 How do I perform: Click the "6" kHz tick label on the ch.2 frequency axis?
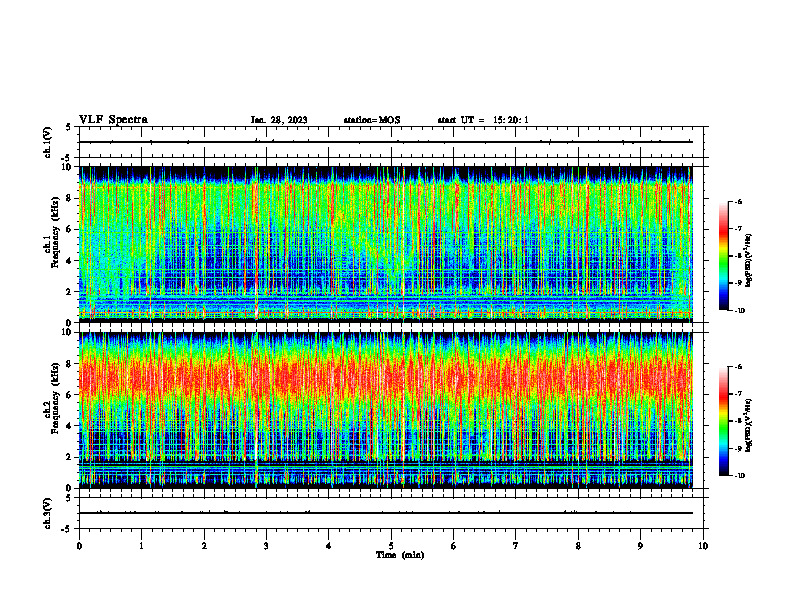point(70,395)
